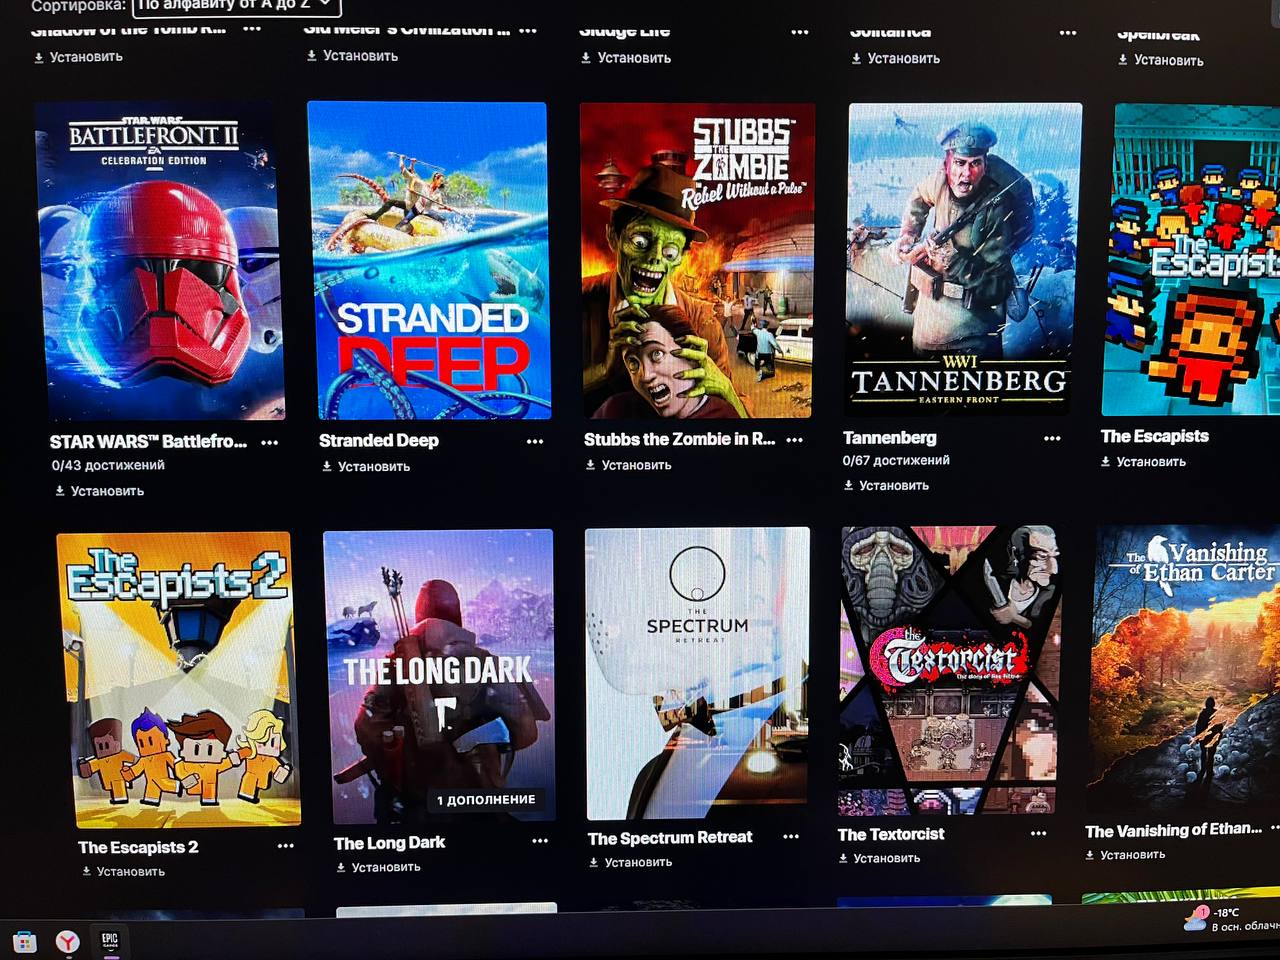
Task: Install Stubbs the Zombie via Установить
Action: coord(628,465)
